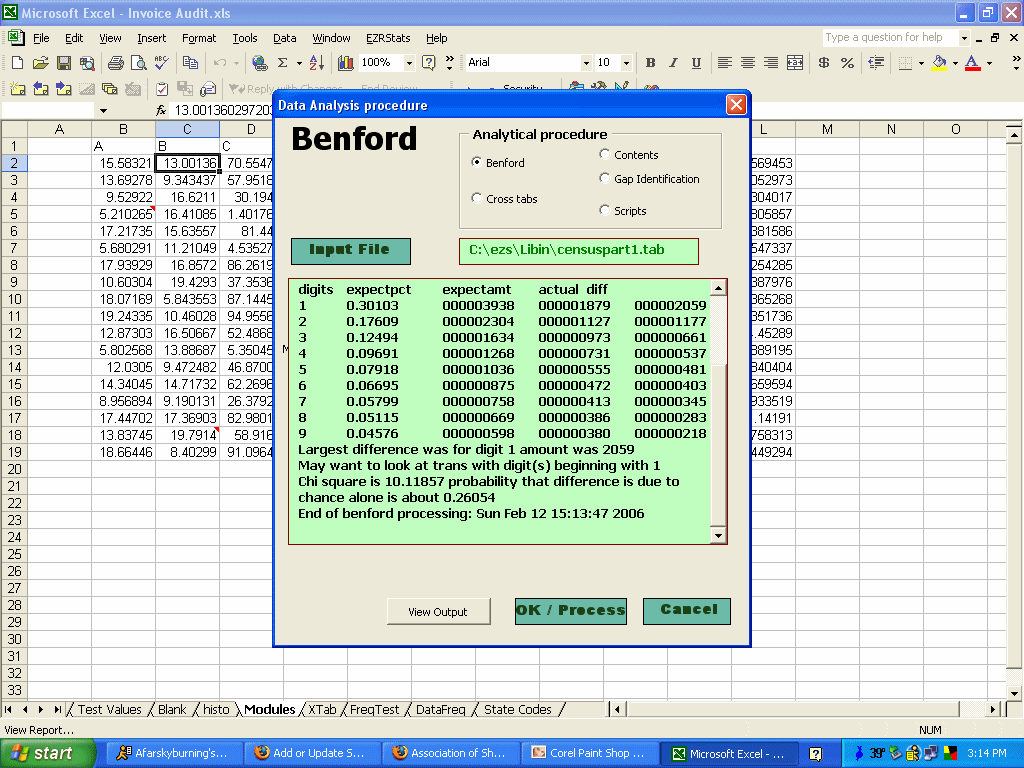Image resolution: width=1024 pixels, height=768 pixels.
Task: Type a question for help box
Action: point(889,38)
